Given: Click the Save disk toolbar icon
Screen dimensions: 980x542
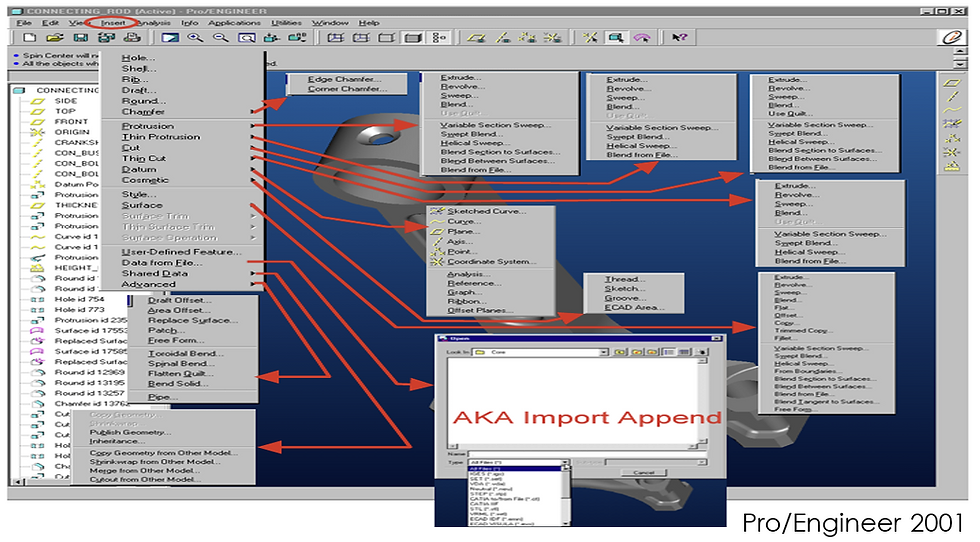Looking at the screenshot, I should click(x=80, y=38).
